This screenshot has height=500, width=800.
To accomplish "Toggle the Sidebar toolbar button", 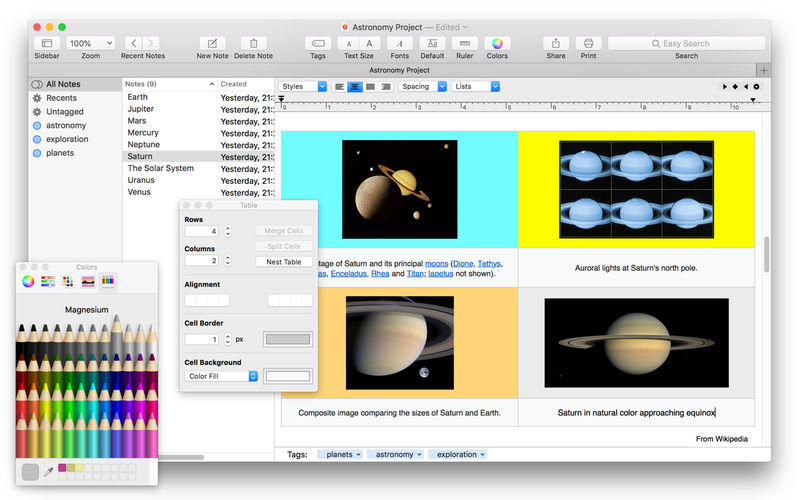I will click(x=46, y=44).
